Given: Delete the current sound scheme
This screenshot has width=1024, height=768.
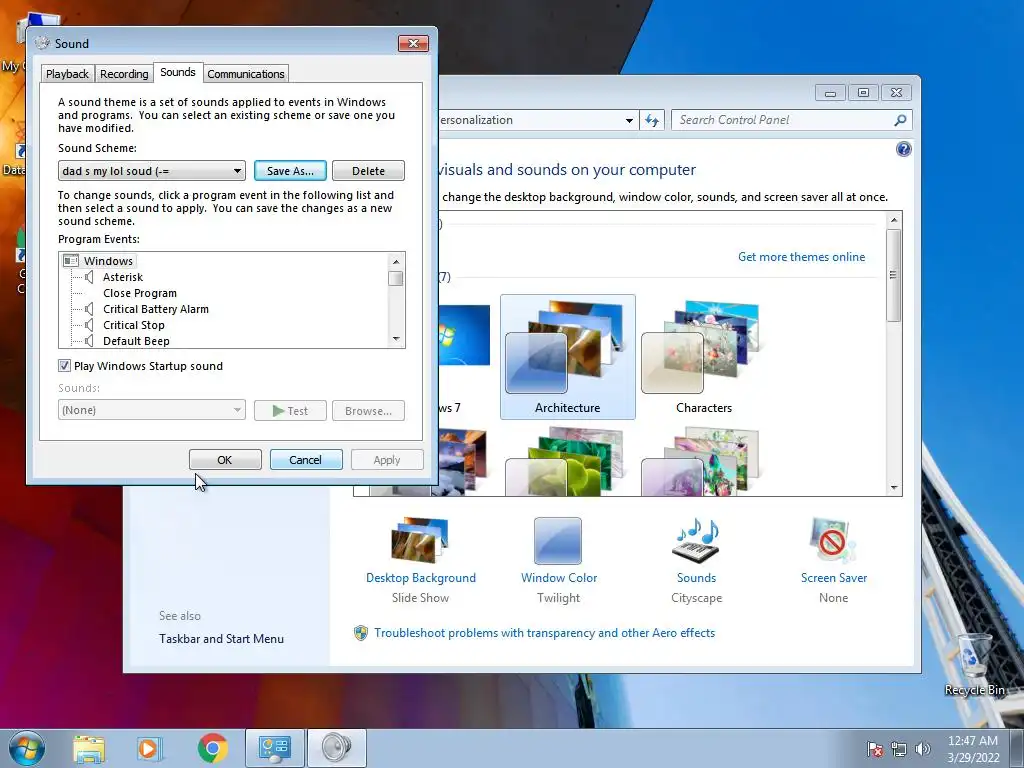Looking at the screenshot, I should point(368,171).
